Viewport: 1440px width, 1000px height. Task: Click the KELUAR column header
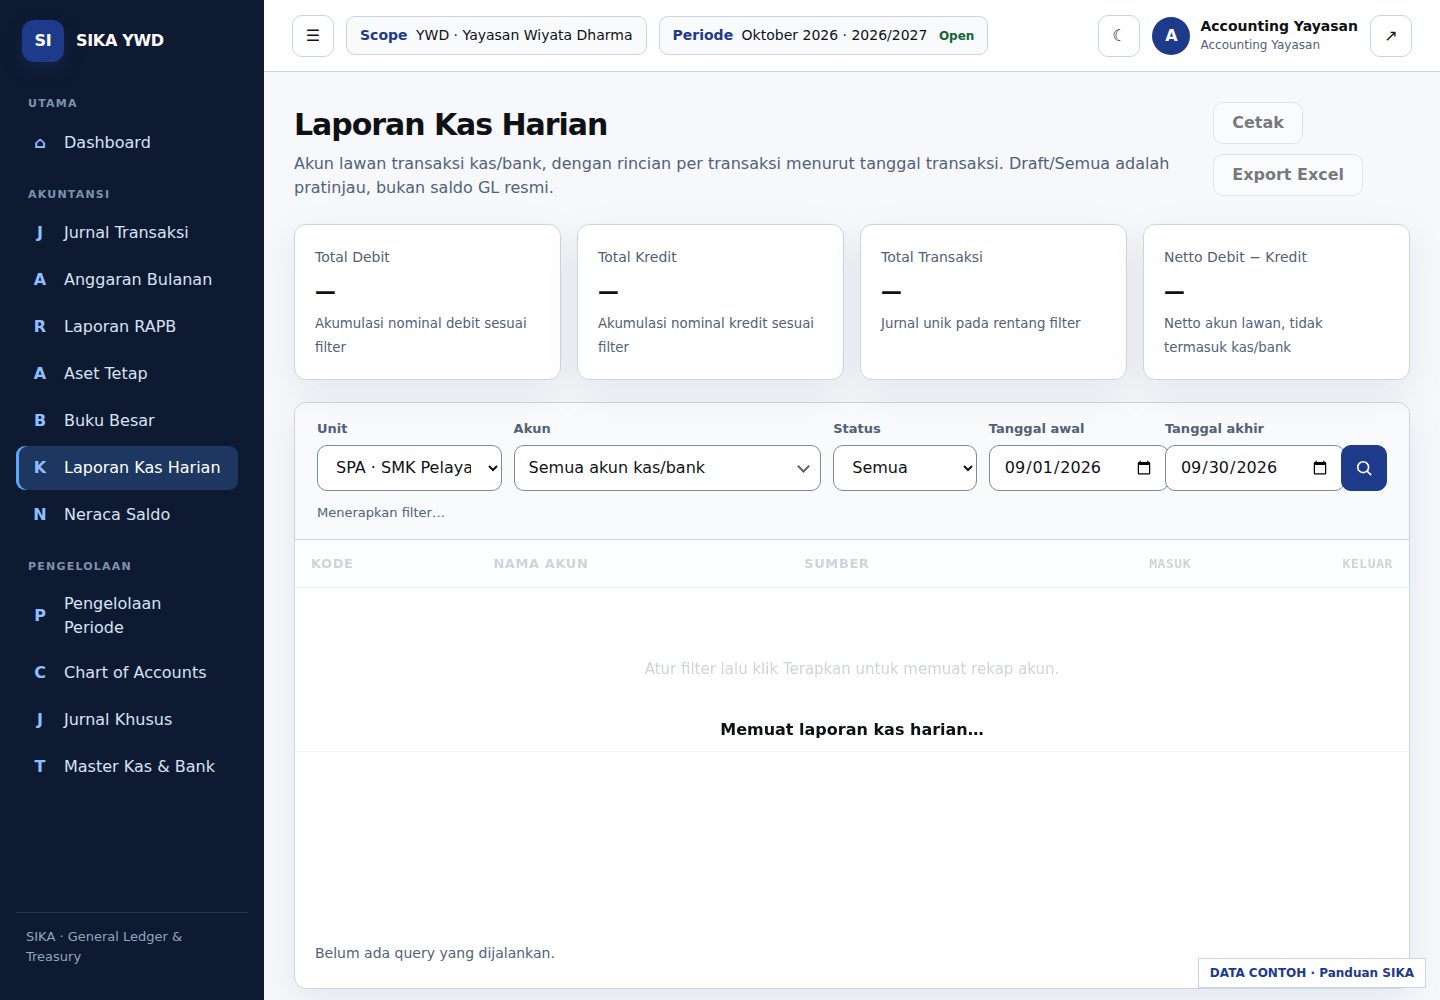[x=1367, y=564]
